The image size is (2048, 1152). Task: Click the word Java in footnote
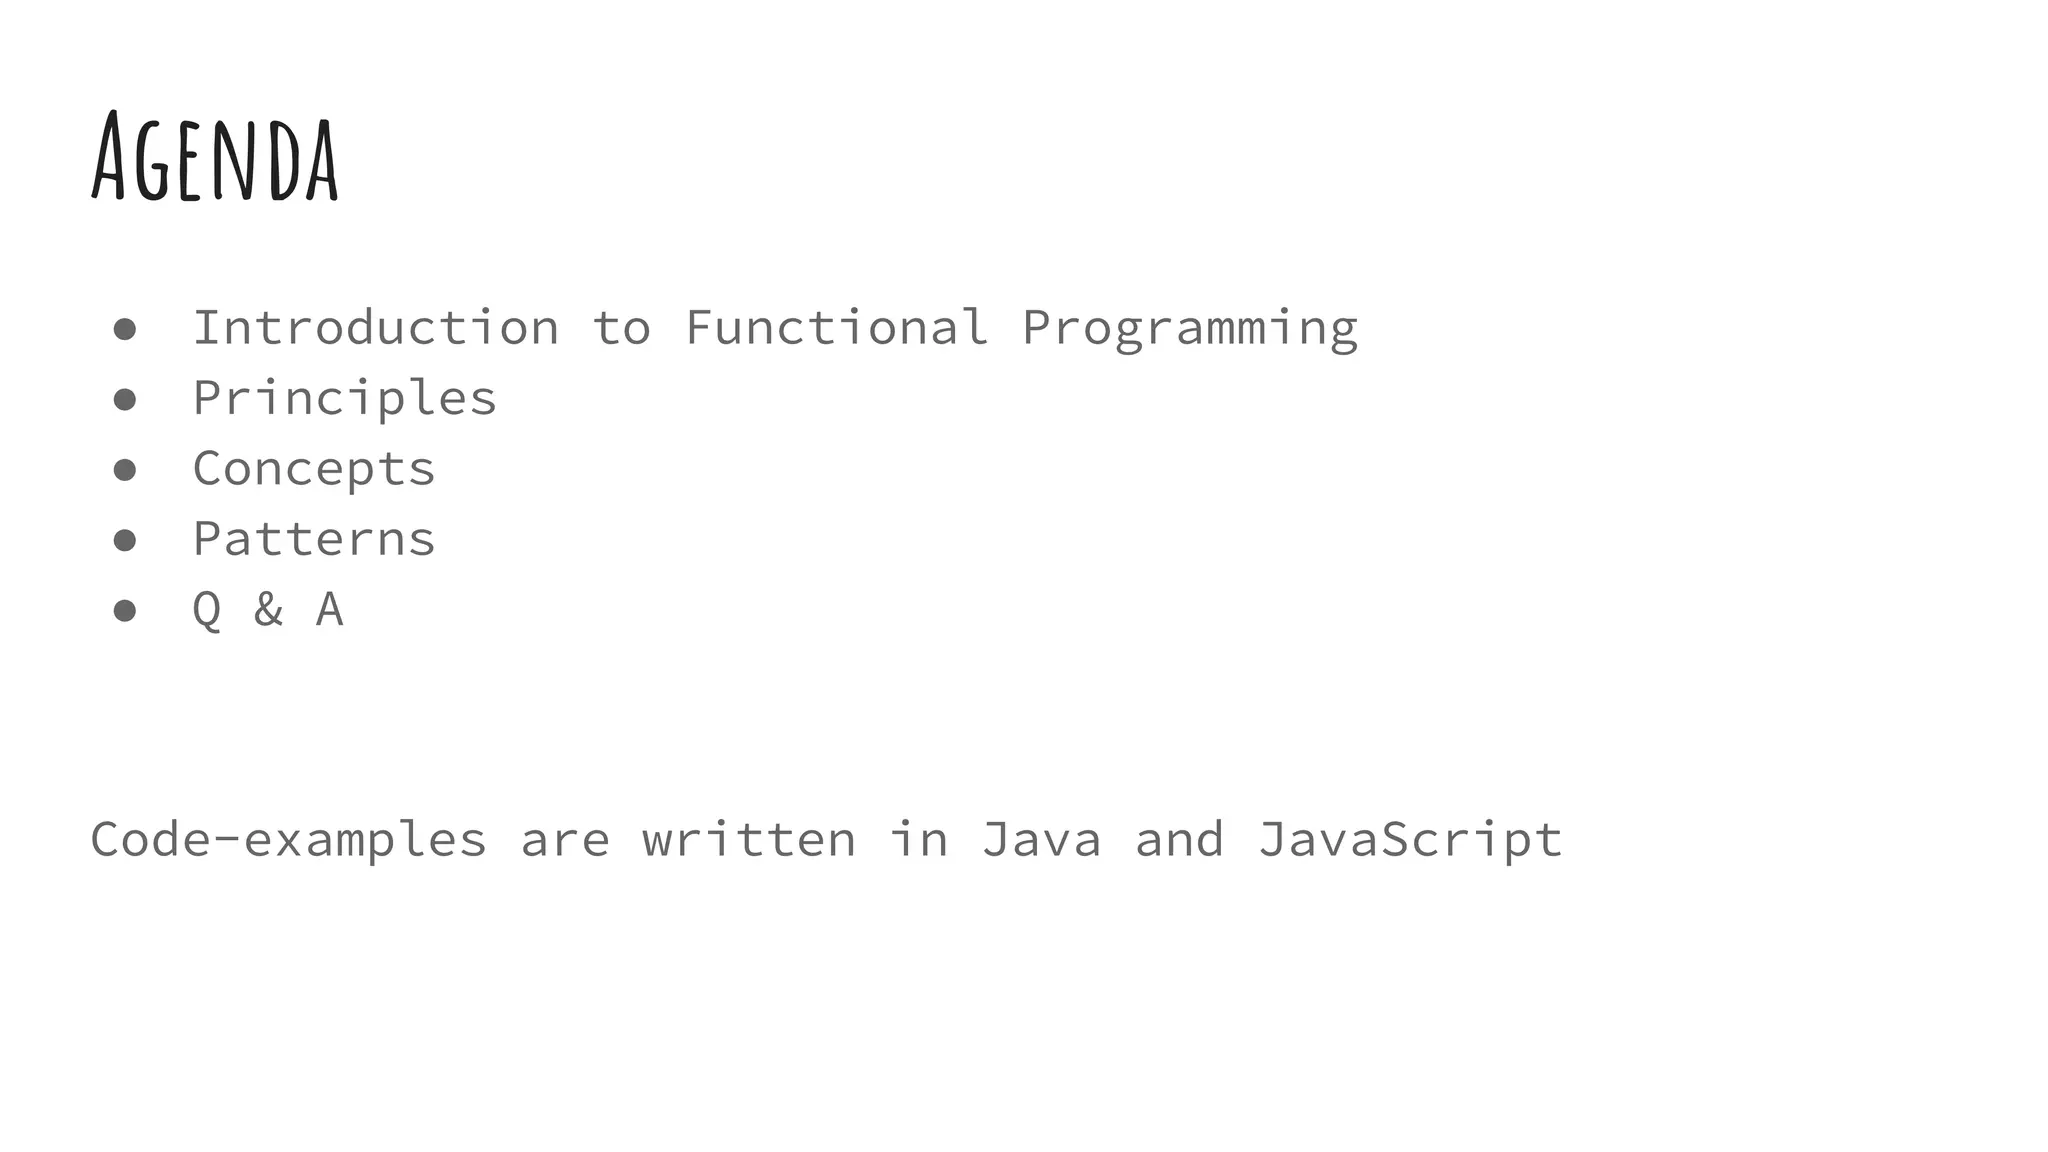[x=1041, y=838]
